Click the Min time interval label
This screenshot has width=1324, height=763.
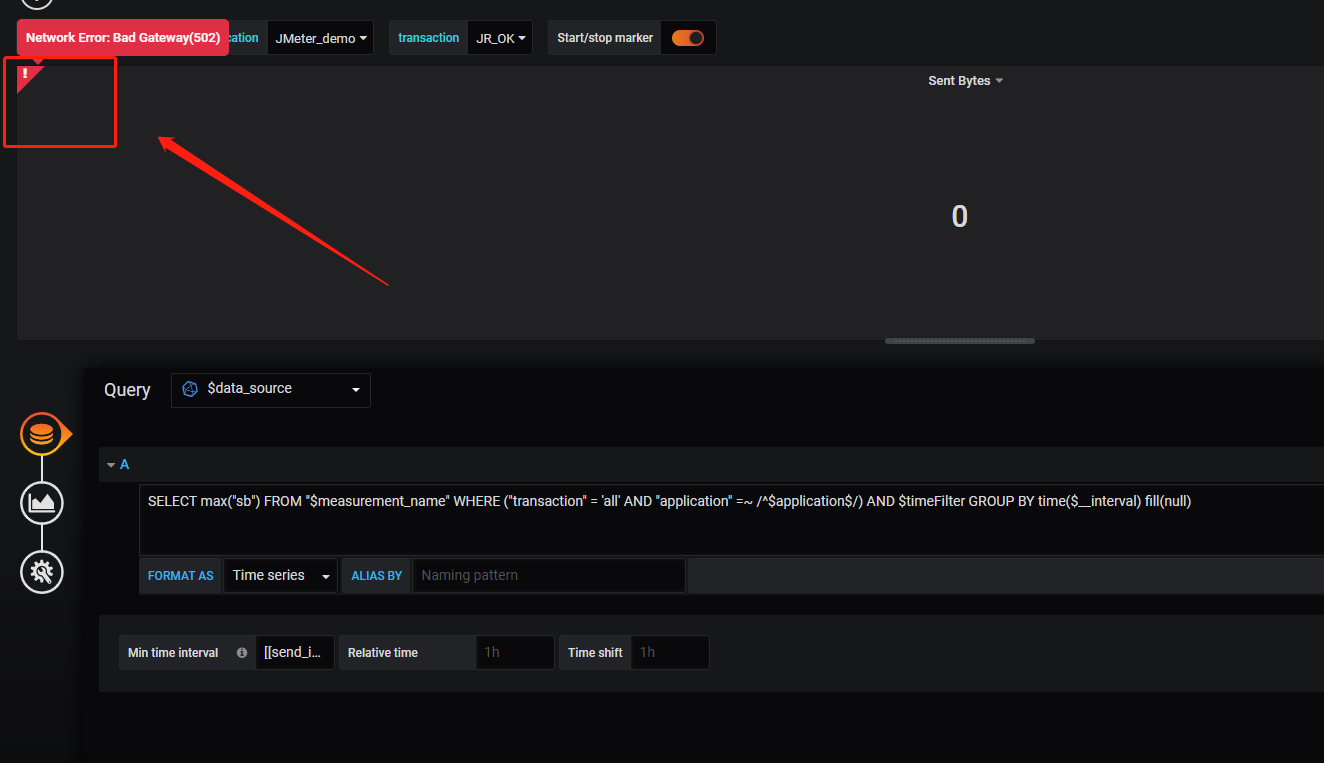[x=173, y=653]
